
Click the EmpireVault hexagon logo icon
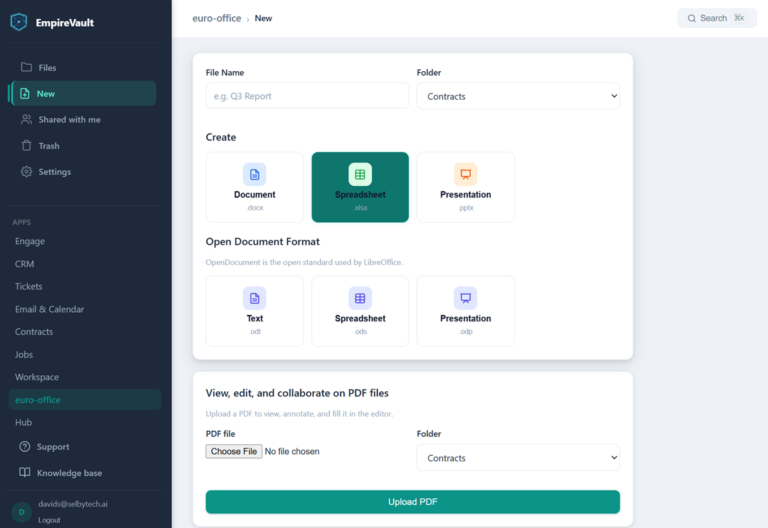[x=19, y=22]
